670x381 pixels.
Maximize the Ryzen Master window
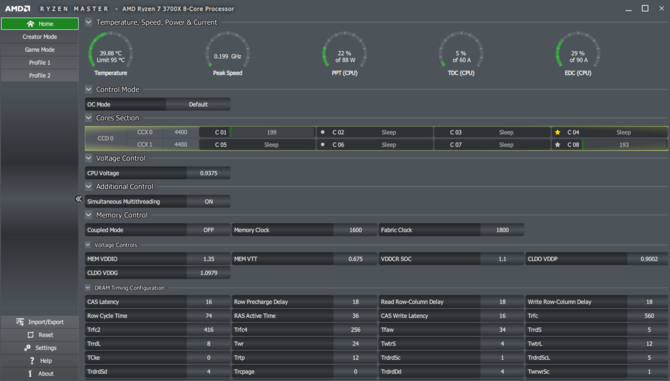pos(645,9)
